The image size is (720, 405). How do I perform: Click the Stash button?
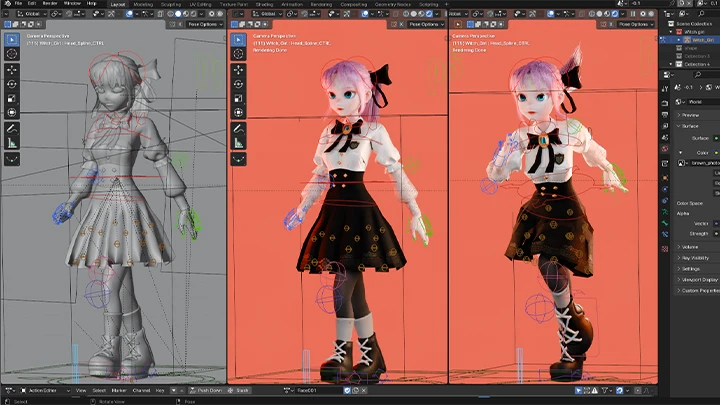click(239, 390)
